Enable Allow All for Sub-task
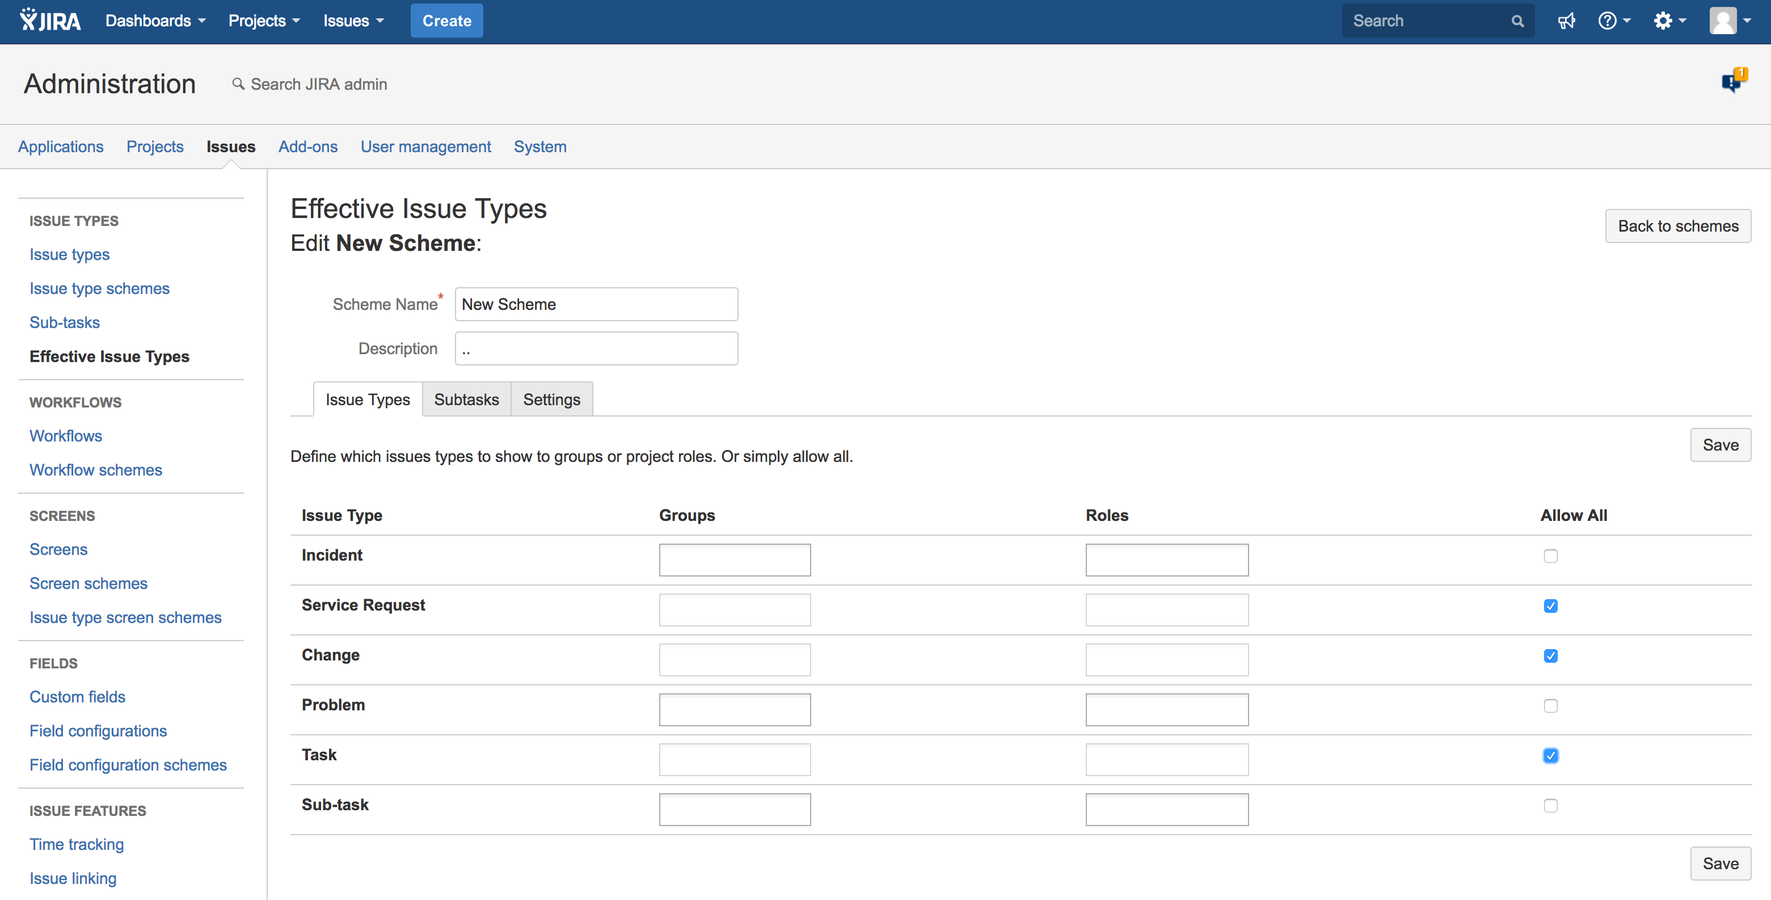 click(x=1550, y=806)
